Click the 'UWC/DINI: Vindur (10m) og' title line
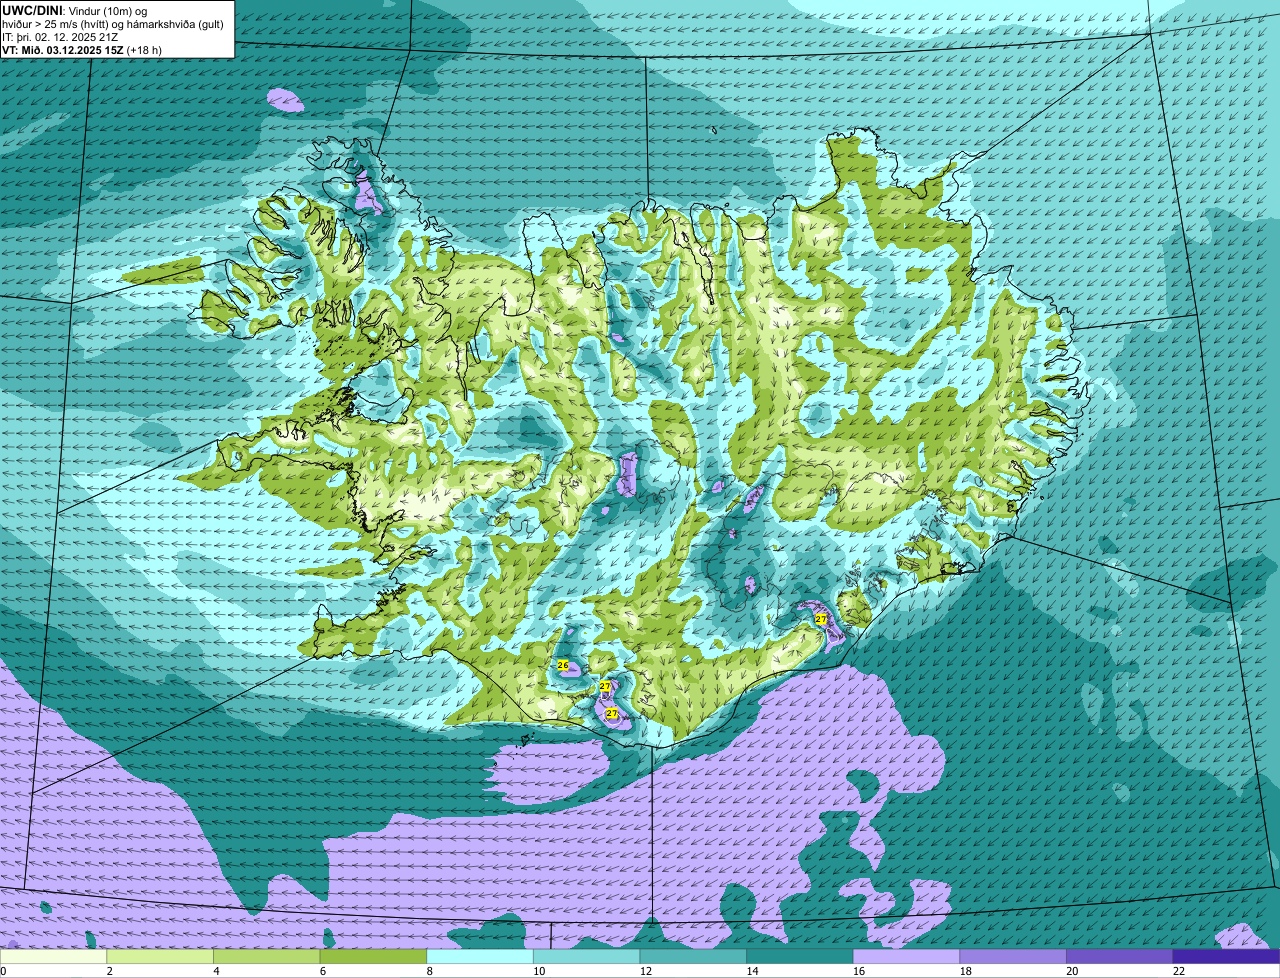 74,9
